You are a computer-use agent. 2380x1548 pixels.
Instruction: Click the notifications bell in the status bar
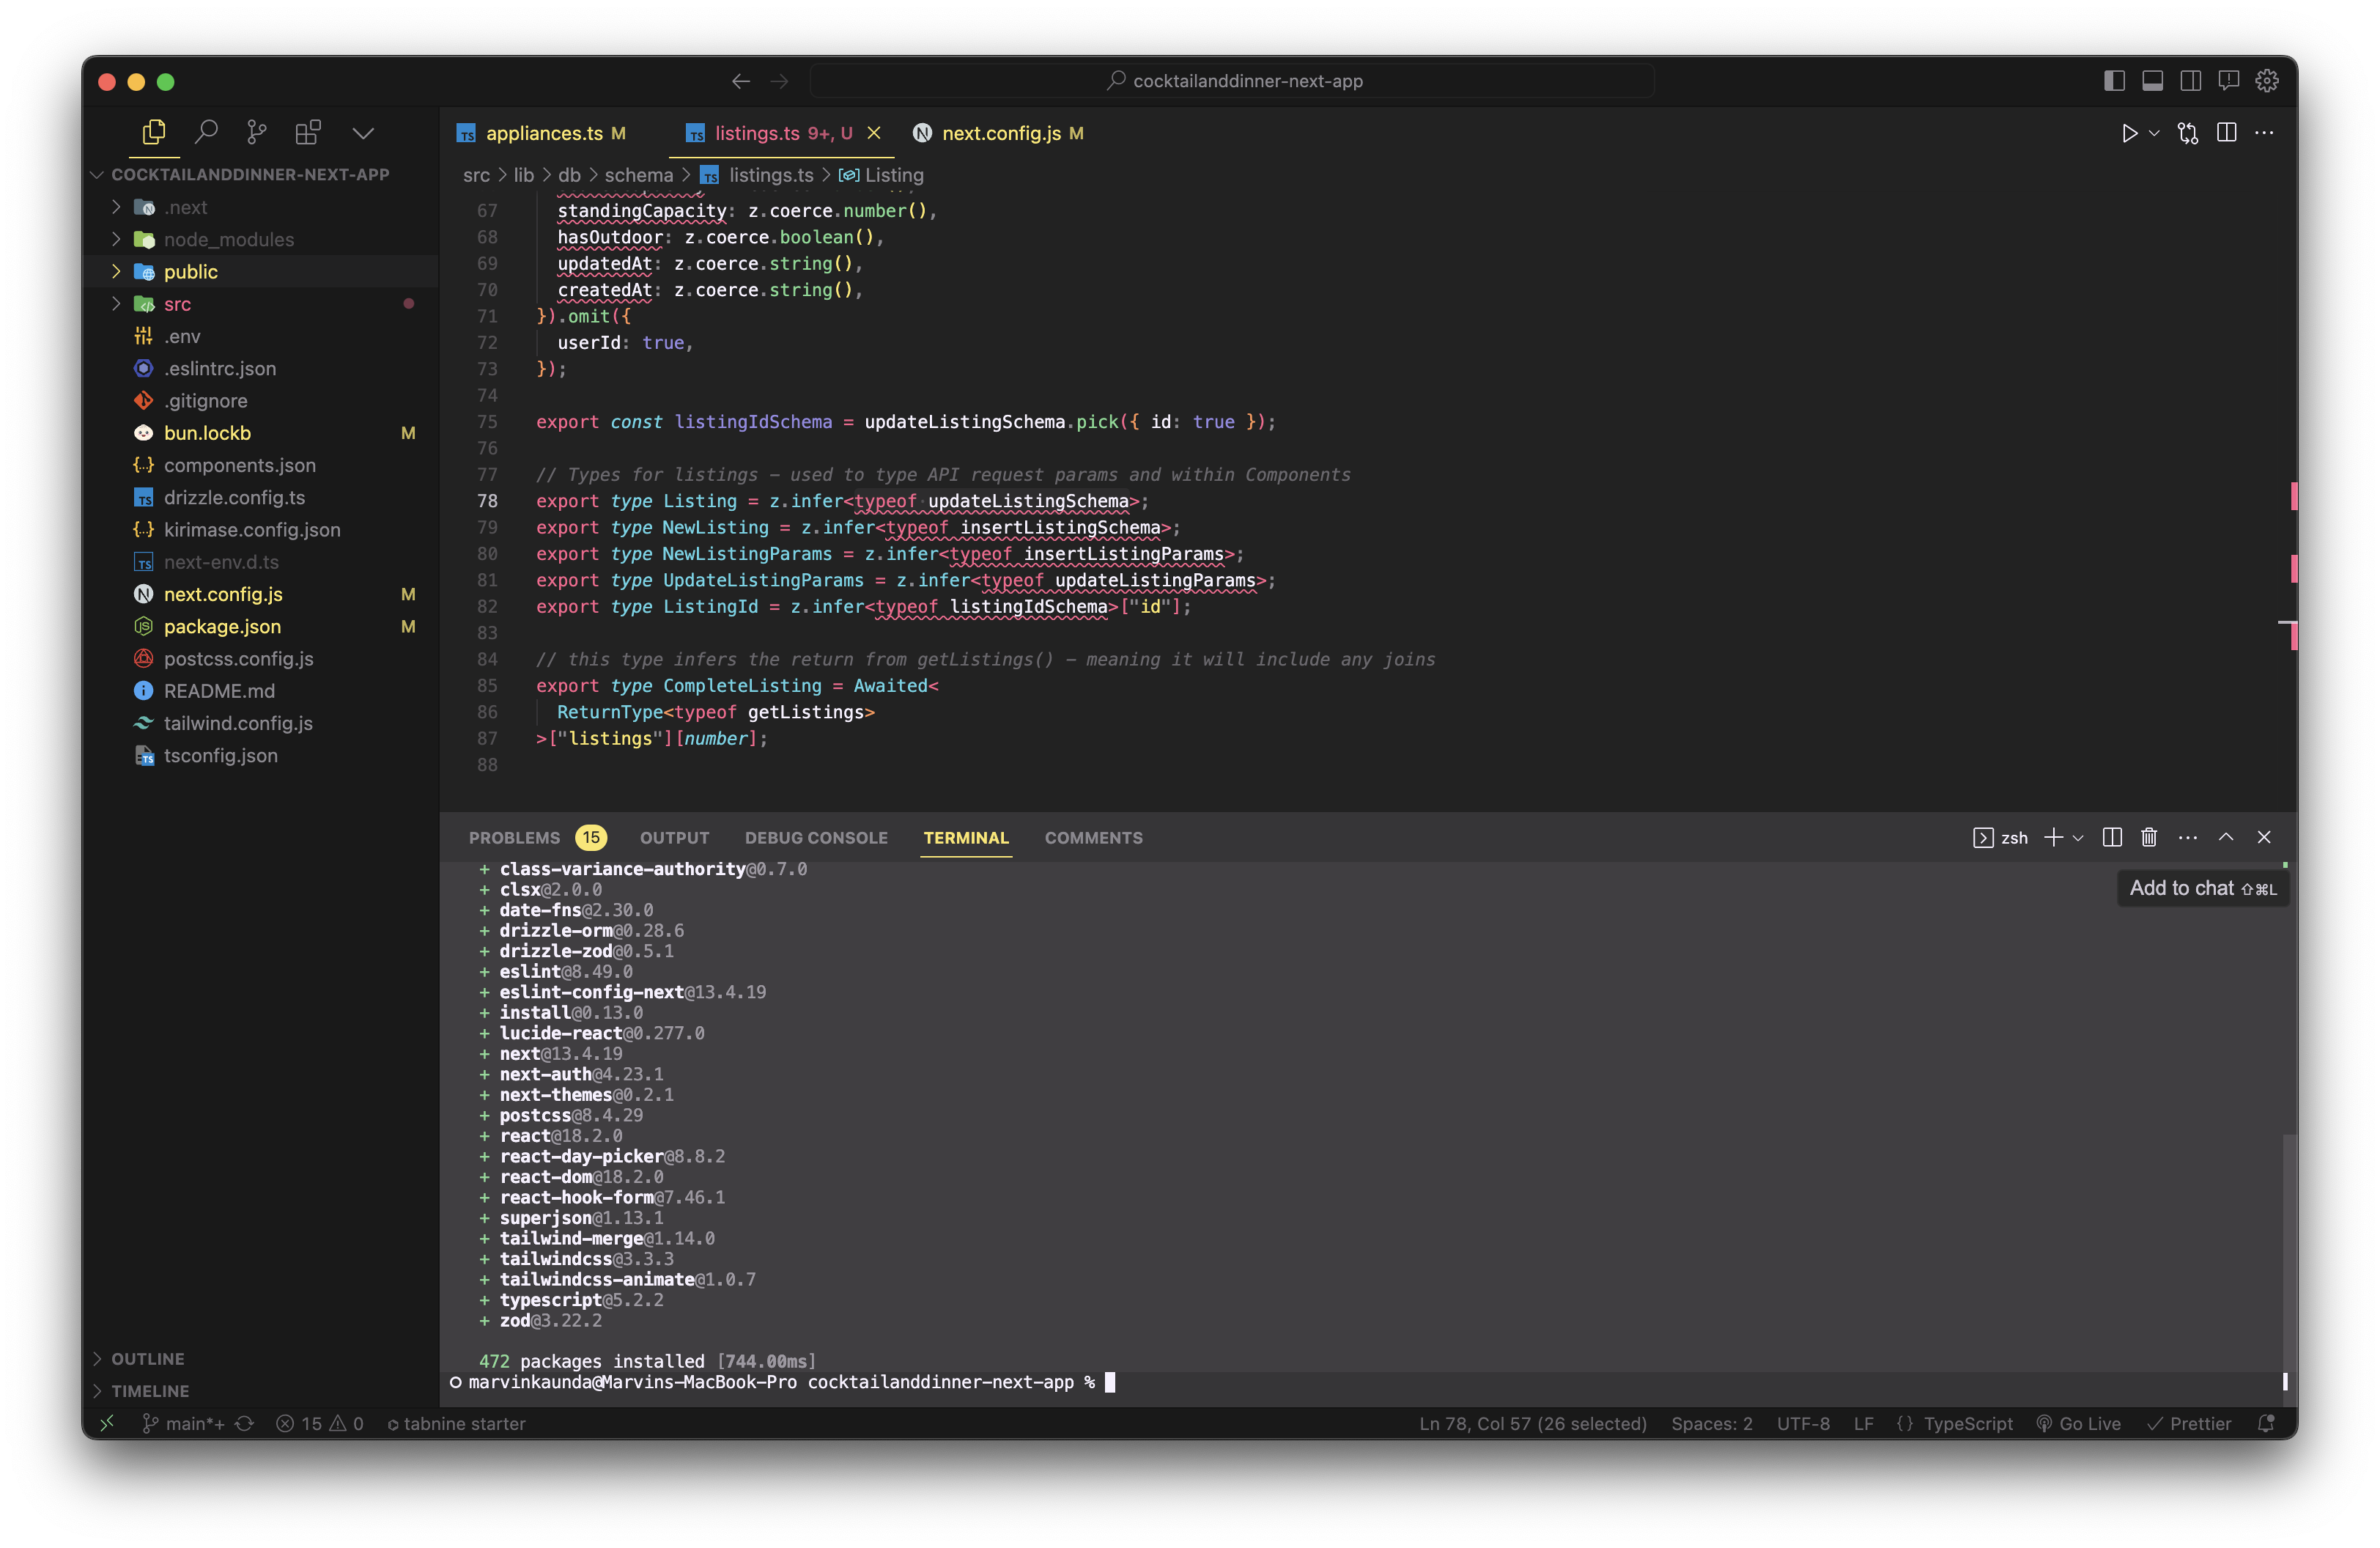2265,1423
